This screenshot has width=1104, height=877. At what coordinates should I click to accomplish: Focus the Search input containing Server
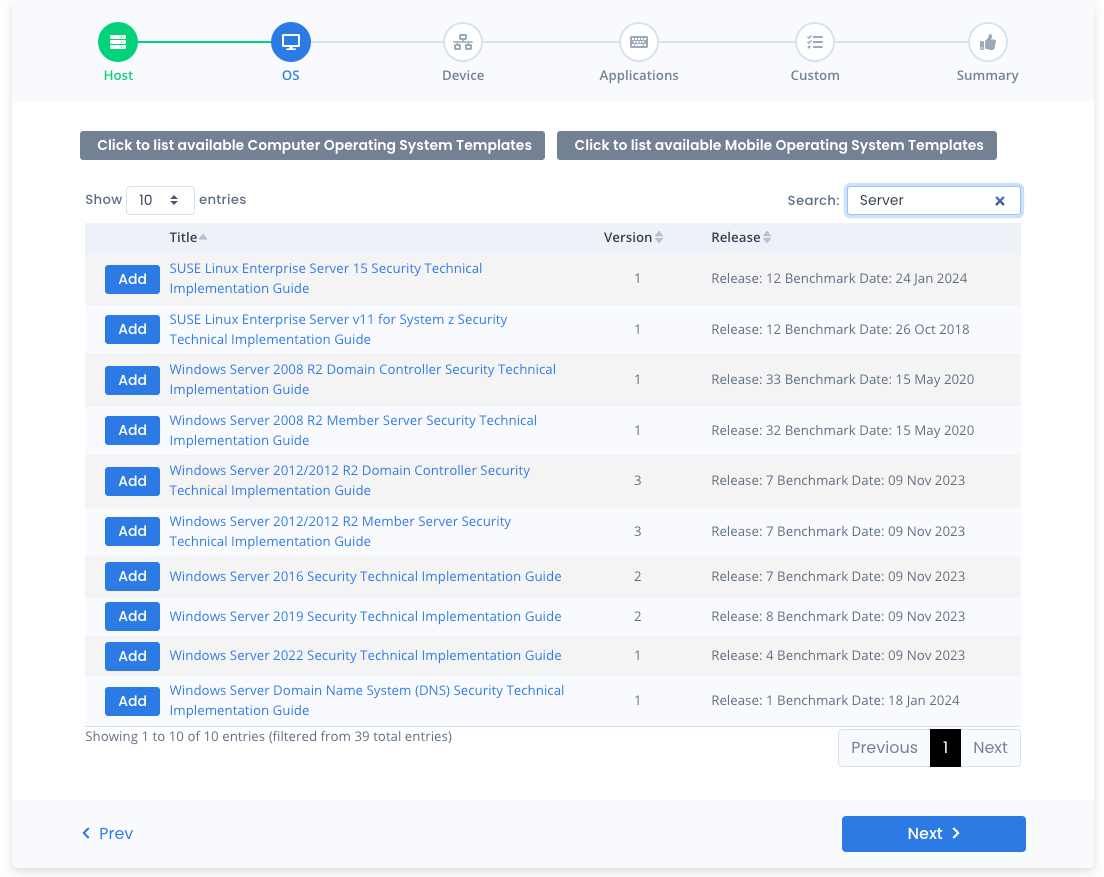[x=933, y=201]
